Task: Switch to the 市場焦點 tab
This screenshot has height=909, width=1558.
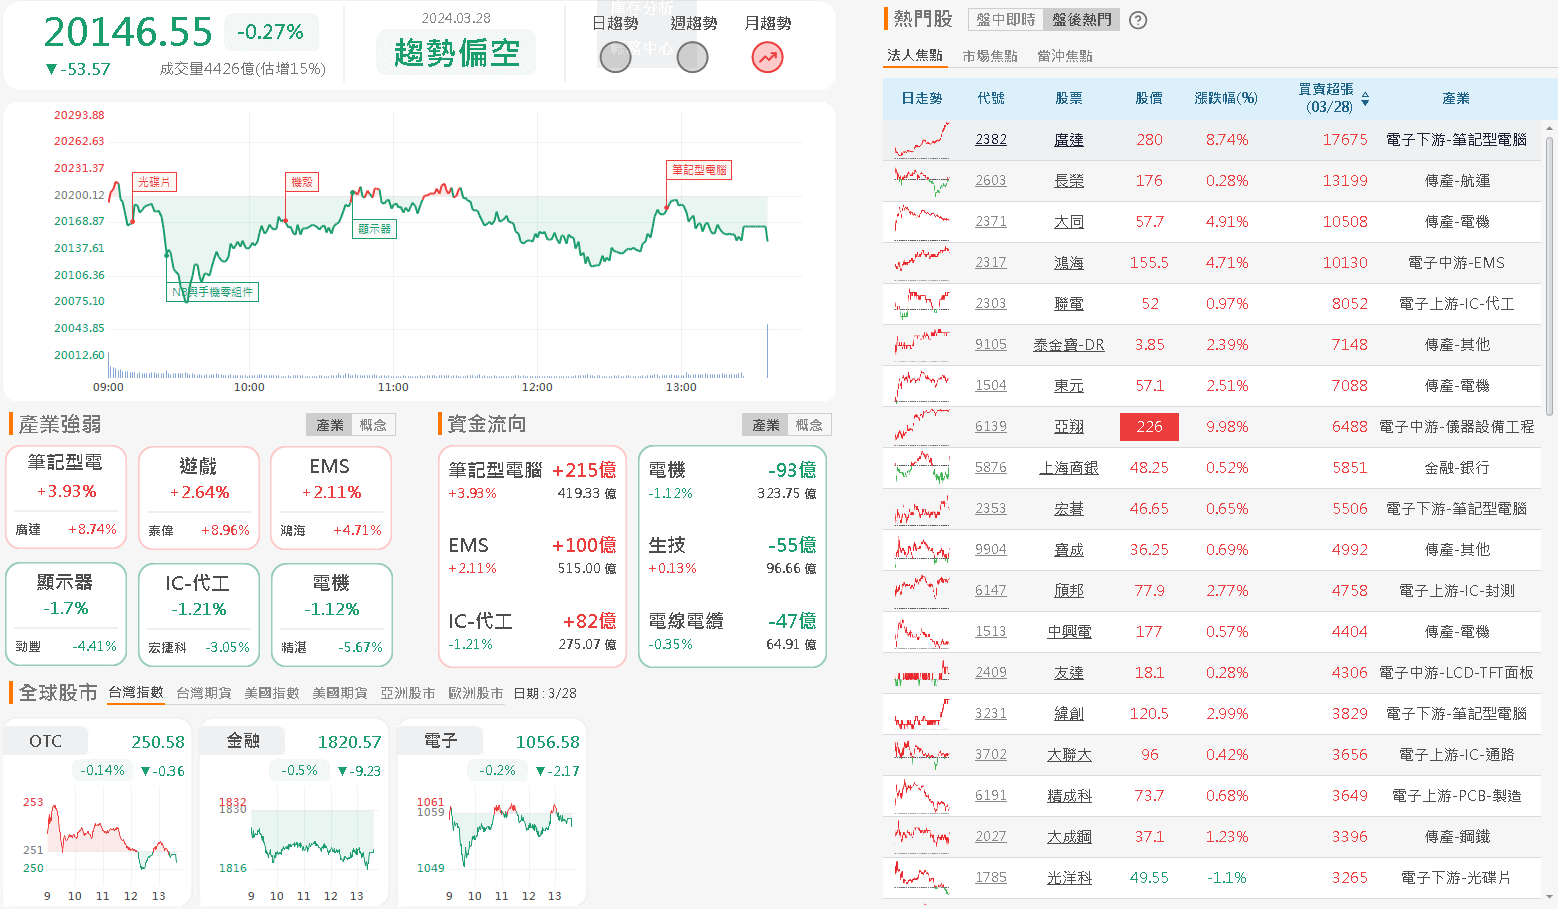Action: coord(990,56)
